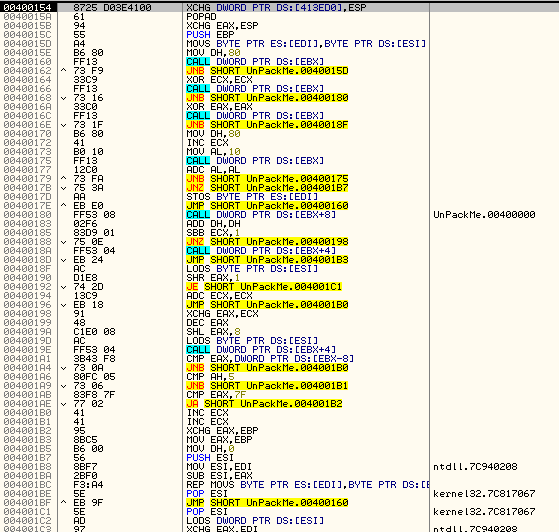Select the highlighted address 00400154 row
Viewport: 559px width, 532px height.
coord(280,7)
